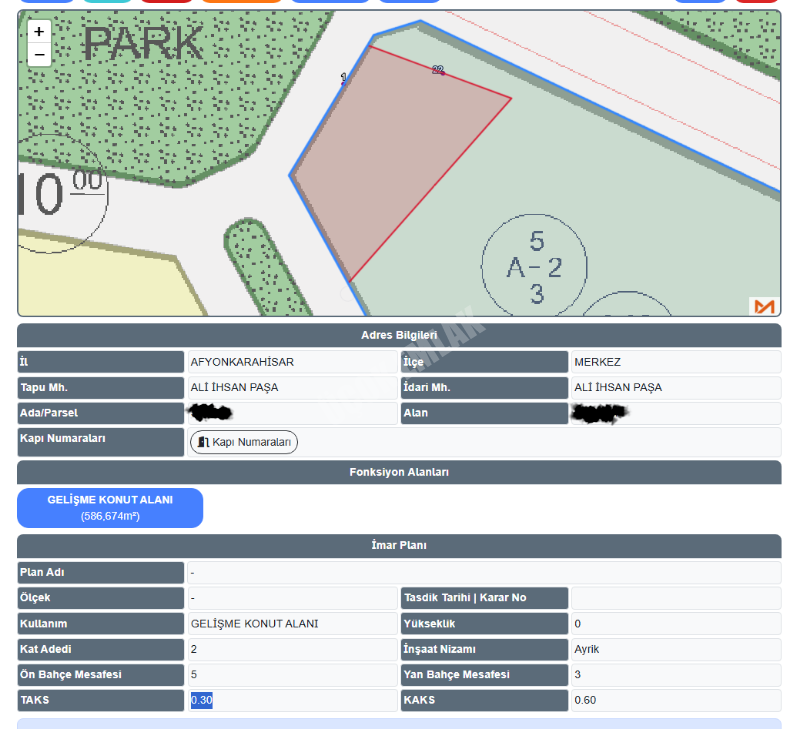This screenshot has width=800, height=729.
Task: Click the Kat Adedi value field
Action: pyautogui.click(x=292, y=649)
